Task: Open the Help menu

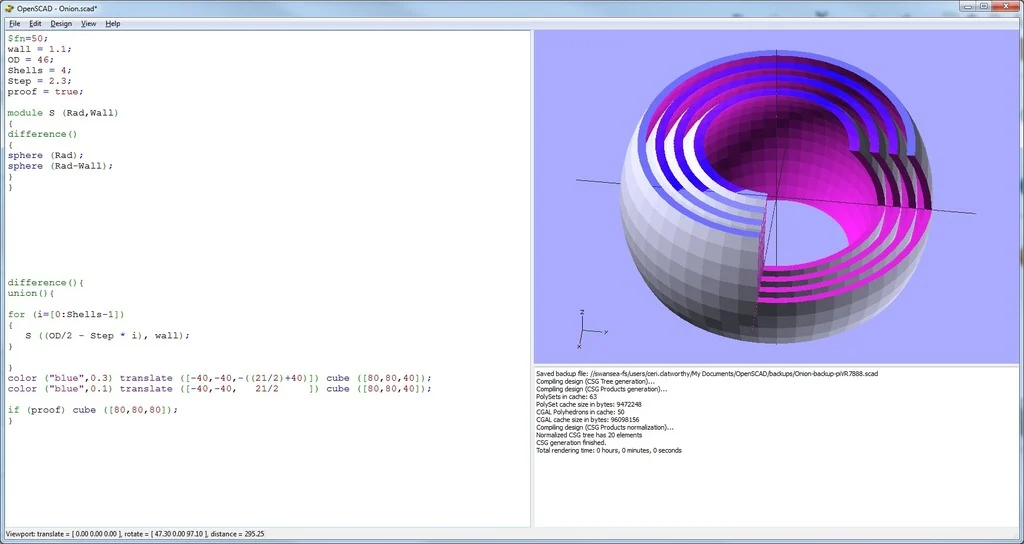Action: point(113,24)
